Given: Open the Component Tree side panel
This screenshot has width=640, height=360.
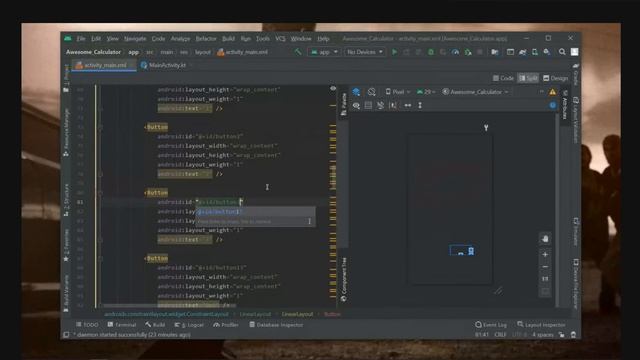Looking at the screenshot, I should tap(344, 280).
